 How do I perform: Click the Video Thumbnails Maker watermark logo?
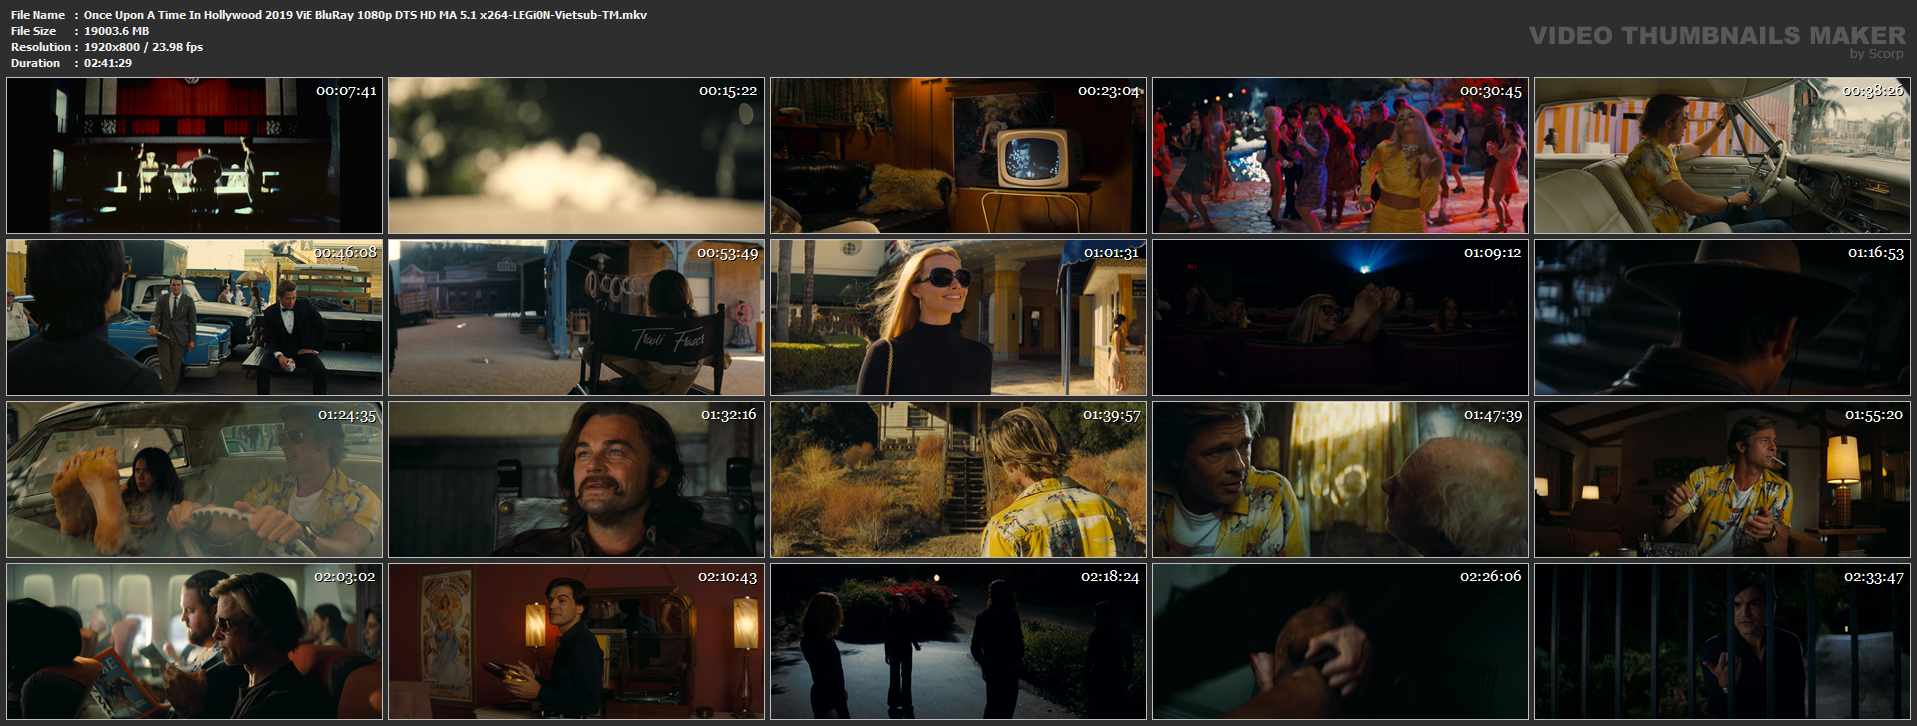[1717, 41]
